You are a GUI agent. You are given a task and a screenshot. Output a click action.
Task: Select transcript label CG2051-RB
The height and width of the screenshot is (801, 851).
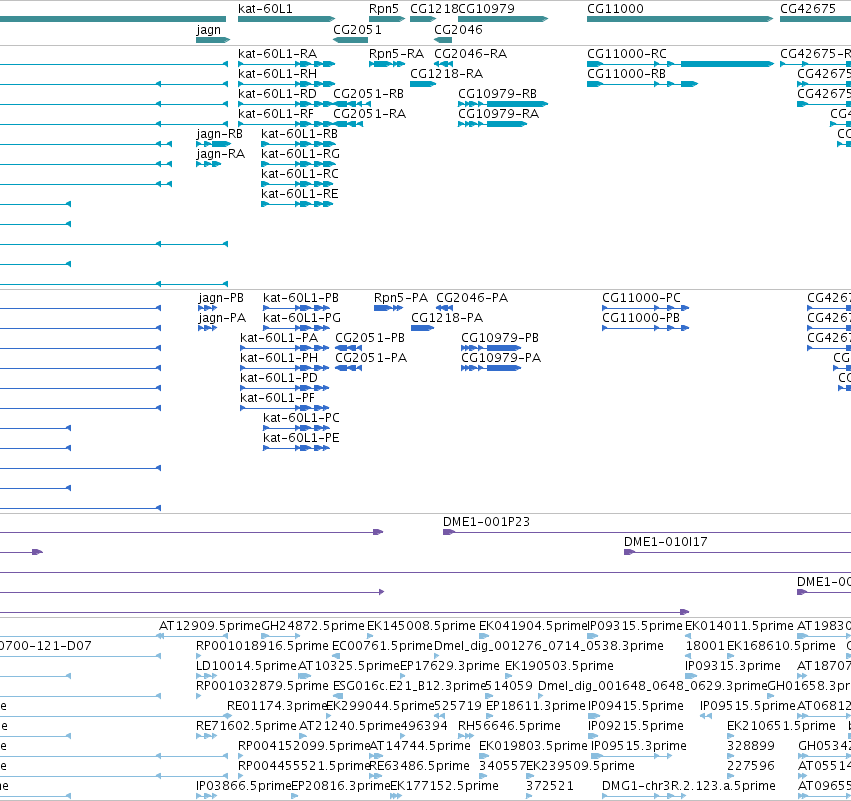point(369,94)
